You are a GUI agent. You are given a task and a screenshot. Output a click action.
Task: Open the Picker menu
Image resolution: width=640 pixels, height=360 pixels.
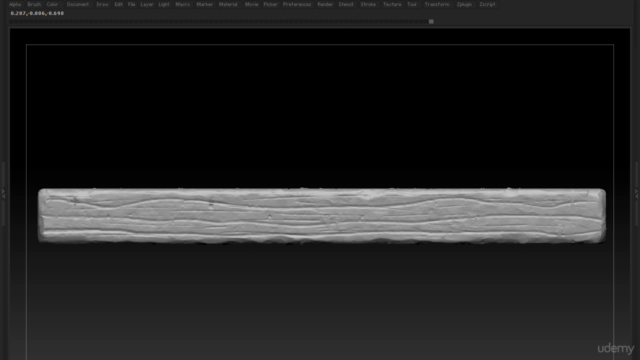pos(270,4)
